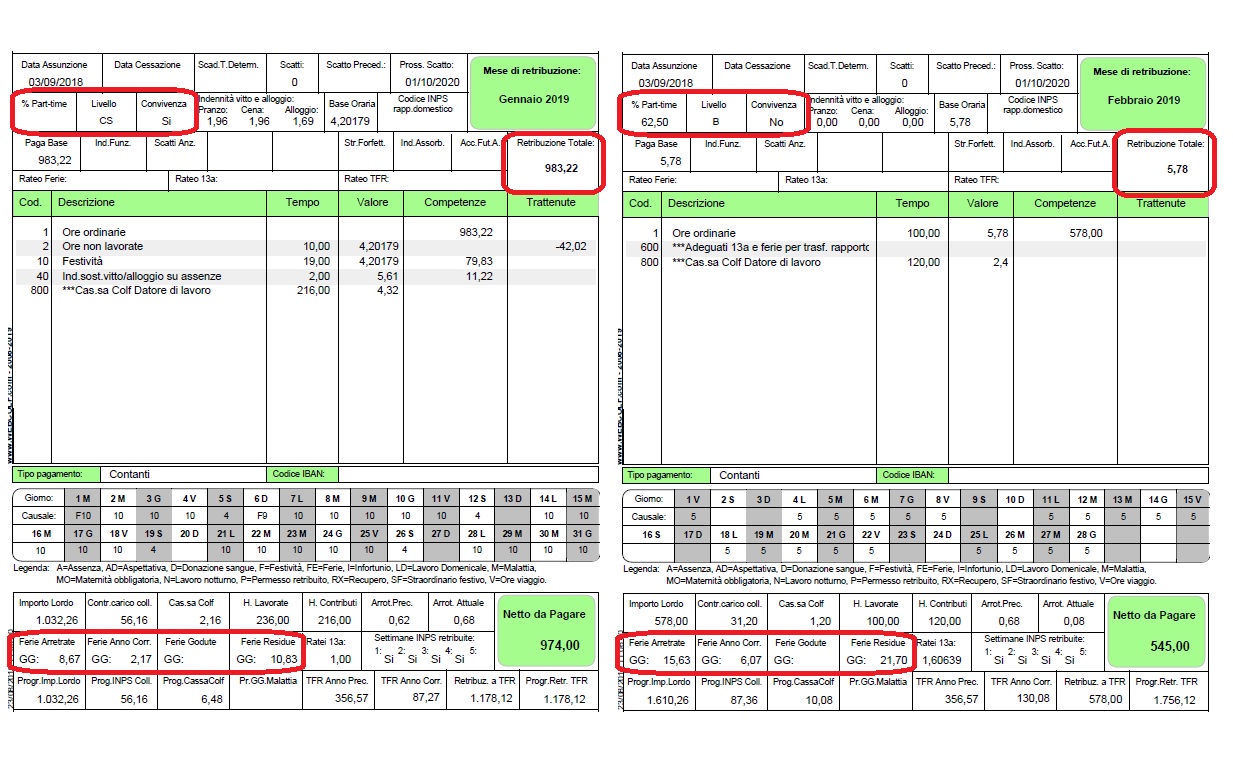Screen dimensions: 1233x758
Task: Click the Trattenute value -42,02
Action: tap(575, 246)
